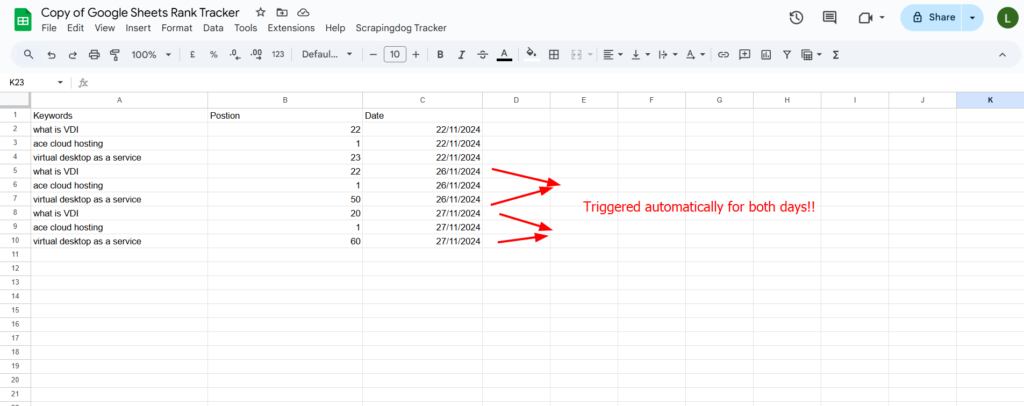Decrease decimal places
Screen dimensions: 1024x406
tap(235, 55)
